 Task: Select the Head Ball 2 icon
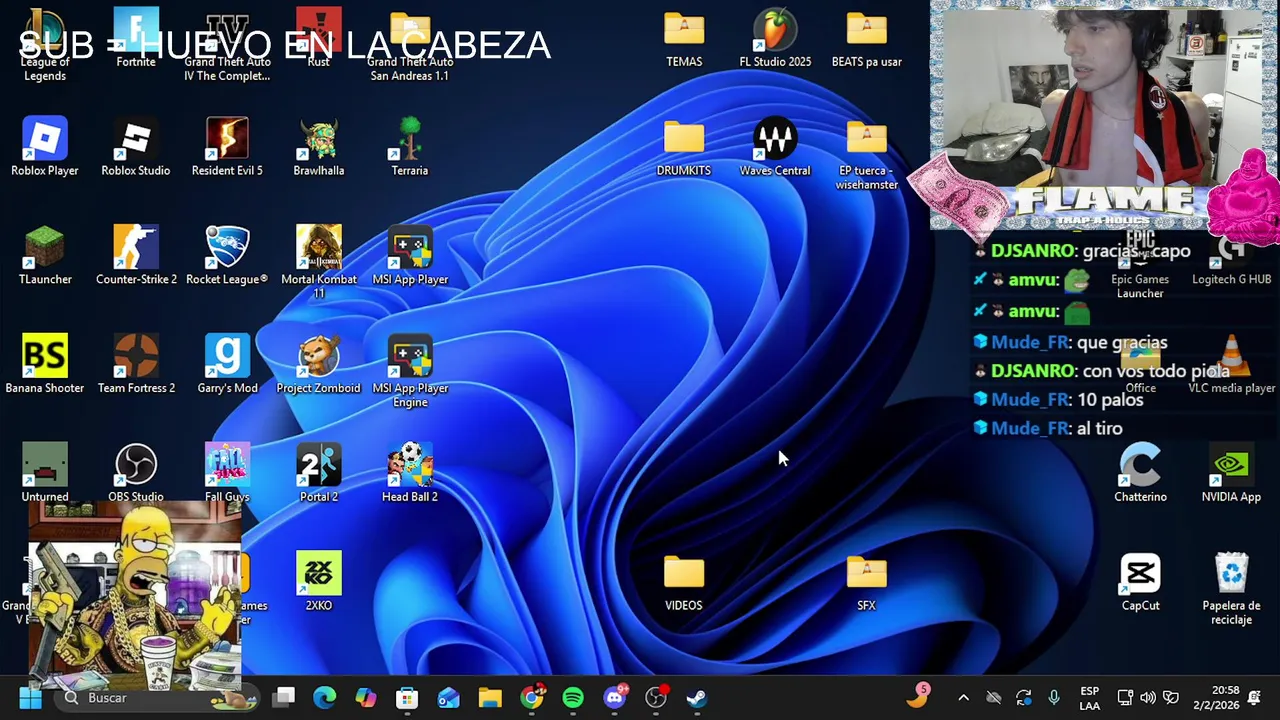(x=410, y=474)
